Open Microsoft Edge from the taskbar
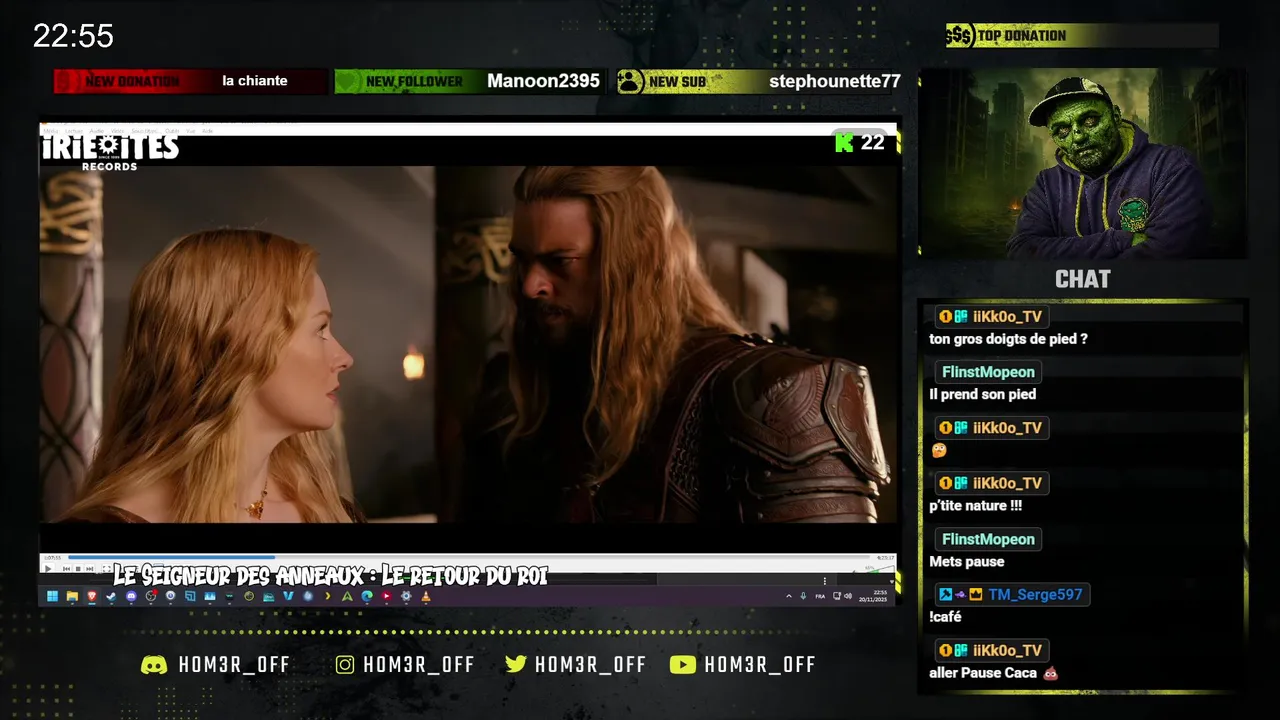1280x720 pixels. [367, 596]
